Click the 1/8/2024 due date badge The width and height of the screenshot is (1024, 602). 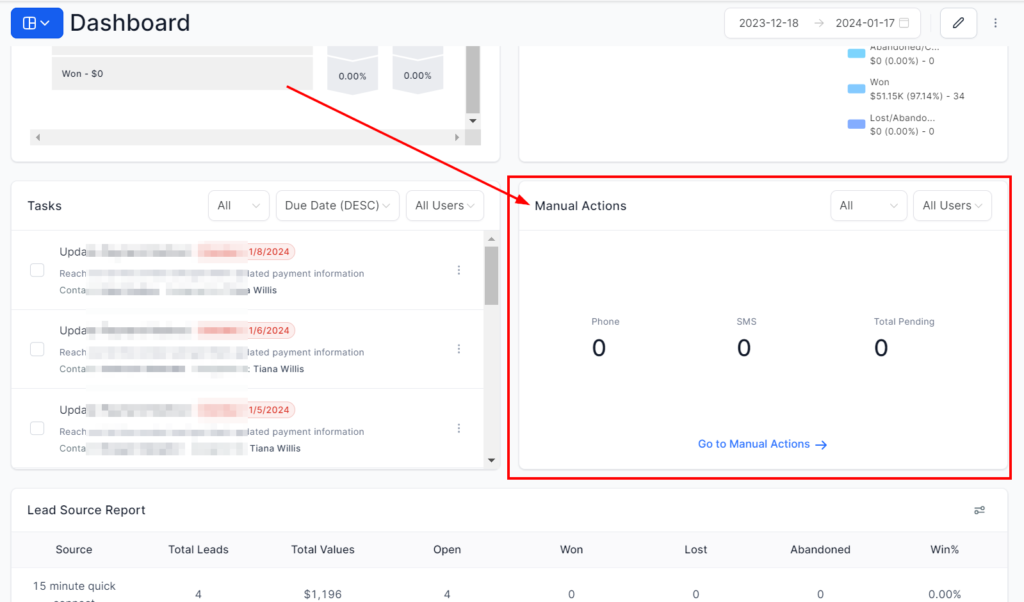click(x=268, y=251)
